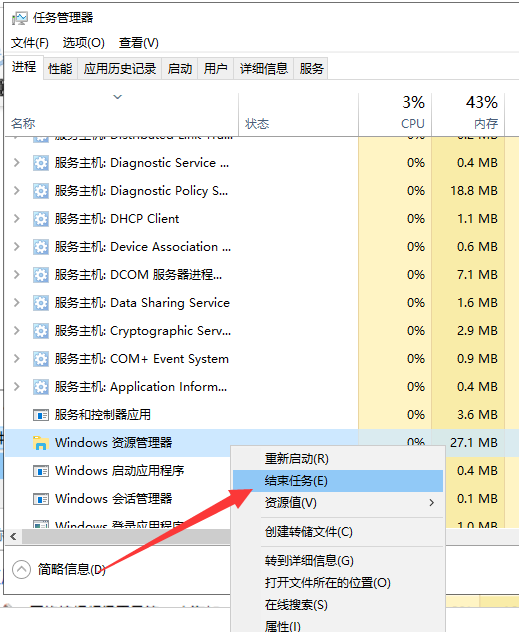Expand the Application Information host row

[17, 387]
